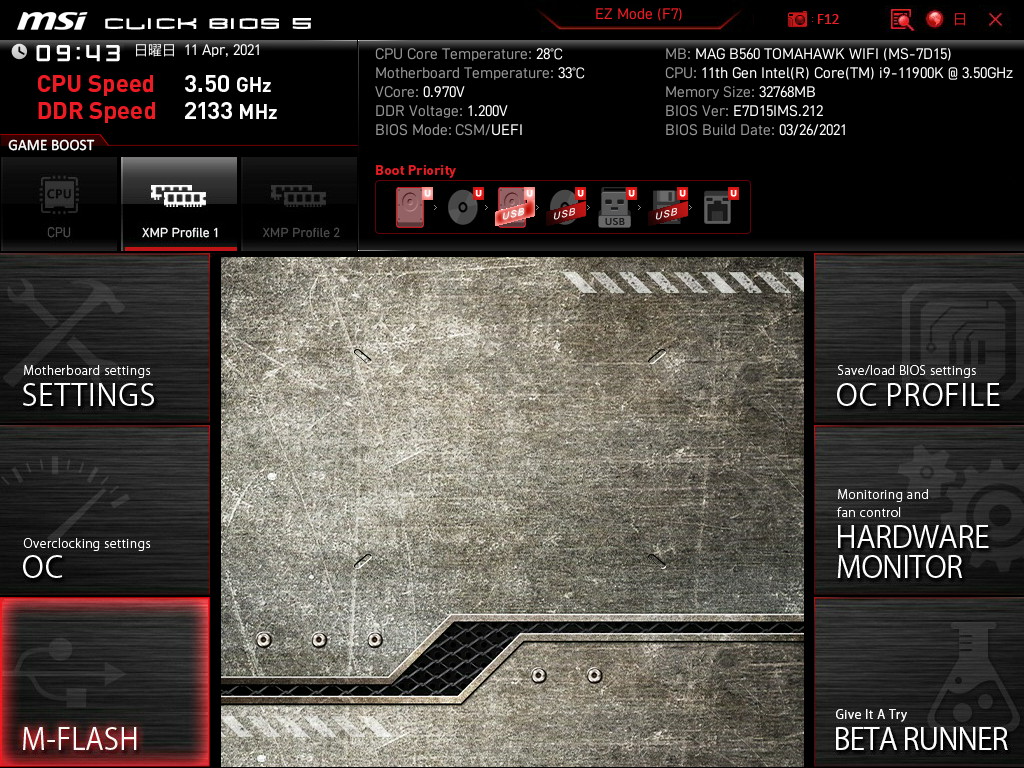Viewport: 1024px width, 768px height.
Task: Switch to EZ Mode (F7)
Action: point(639,14)
